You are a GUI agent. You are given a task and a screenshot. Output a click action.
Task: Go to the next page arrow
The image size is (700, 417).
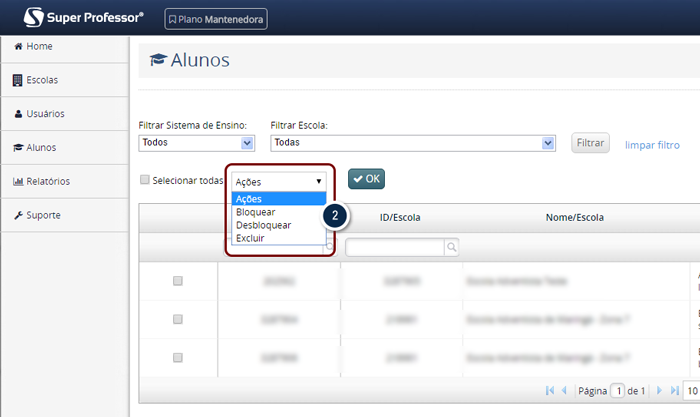click(659, 390)
